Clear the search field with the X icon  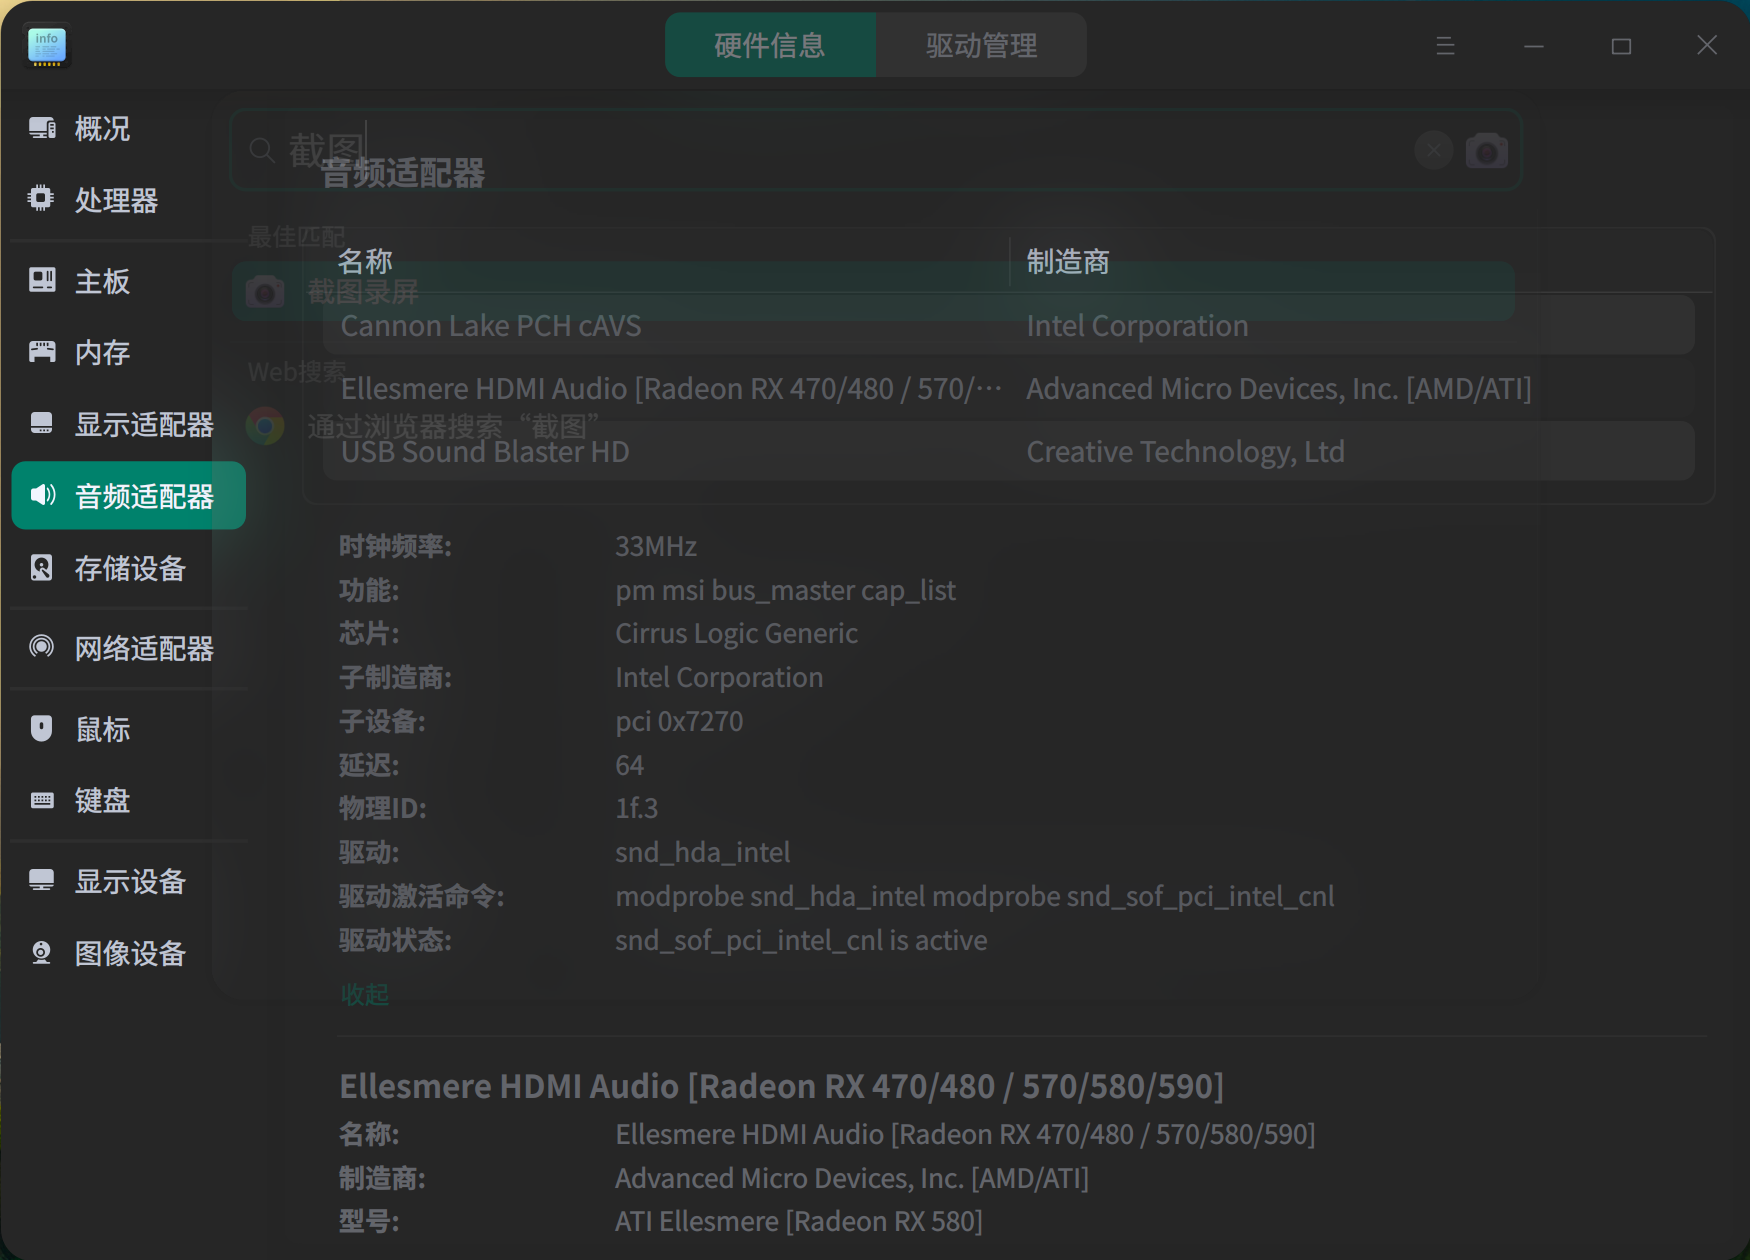pyautogui.click(x=1433, y=150)
